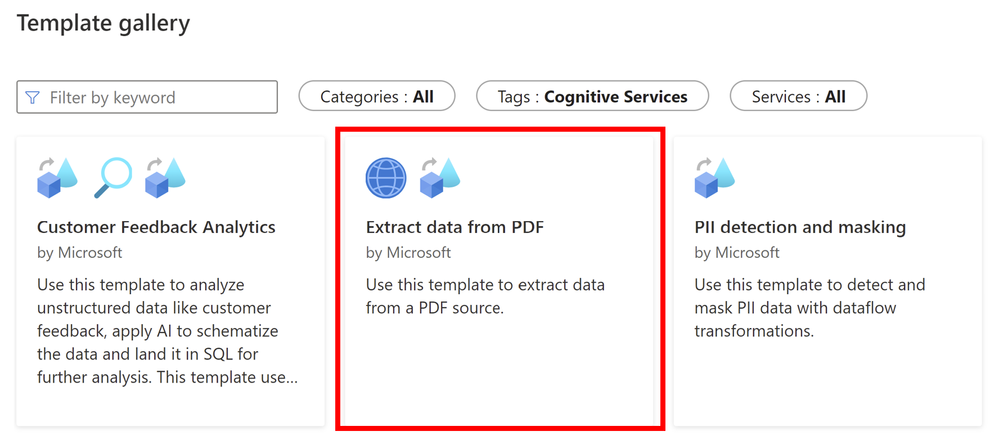The height and width of the screenshot is (444, 999).
Task: Click the filter funnel icon in the keyword box
Action: (x=32, y=97)
